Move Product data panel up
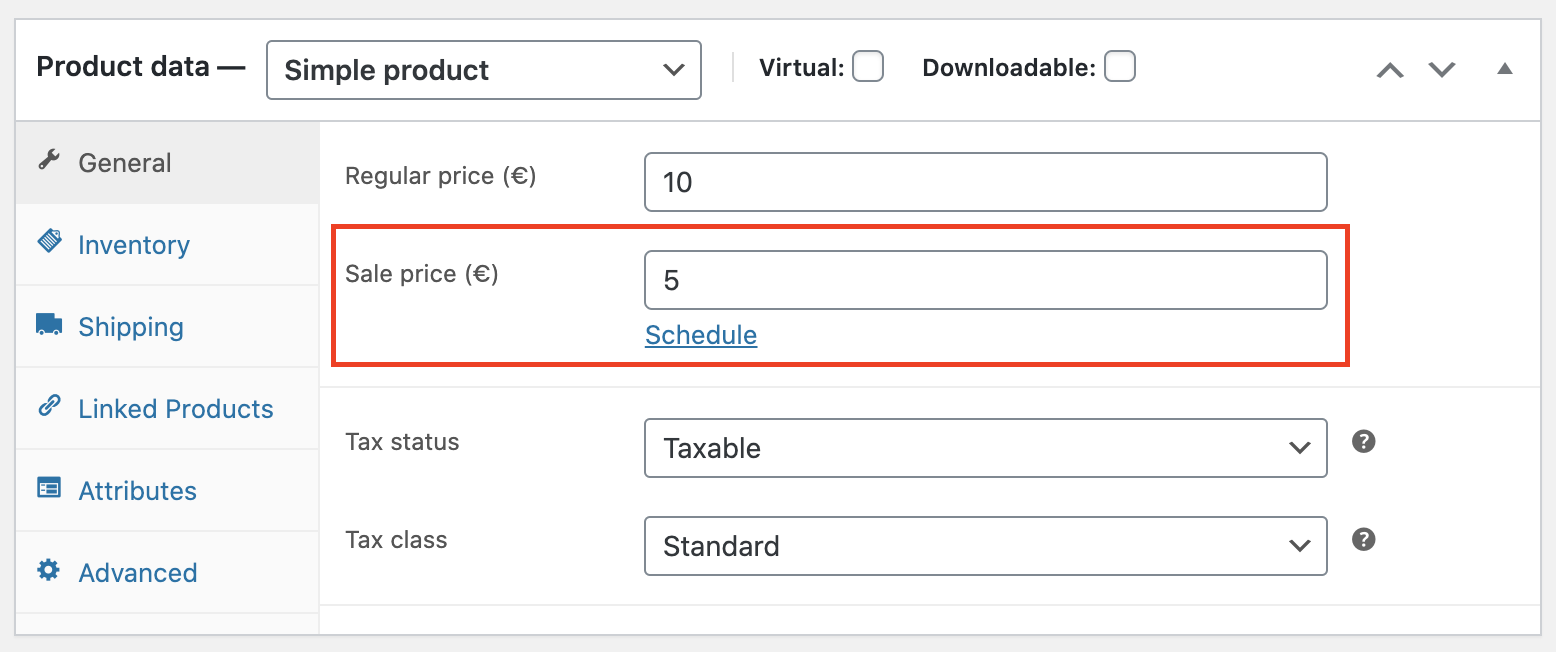The image size is (1556, 652). pos(1389,70)
